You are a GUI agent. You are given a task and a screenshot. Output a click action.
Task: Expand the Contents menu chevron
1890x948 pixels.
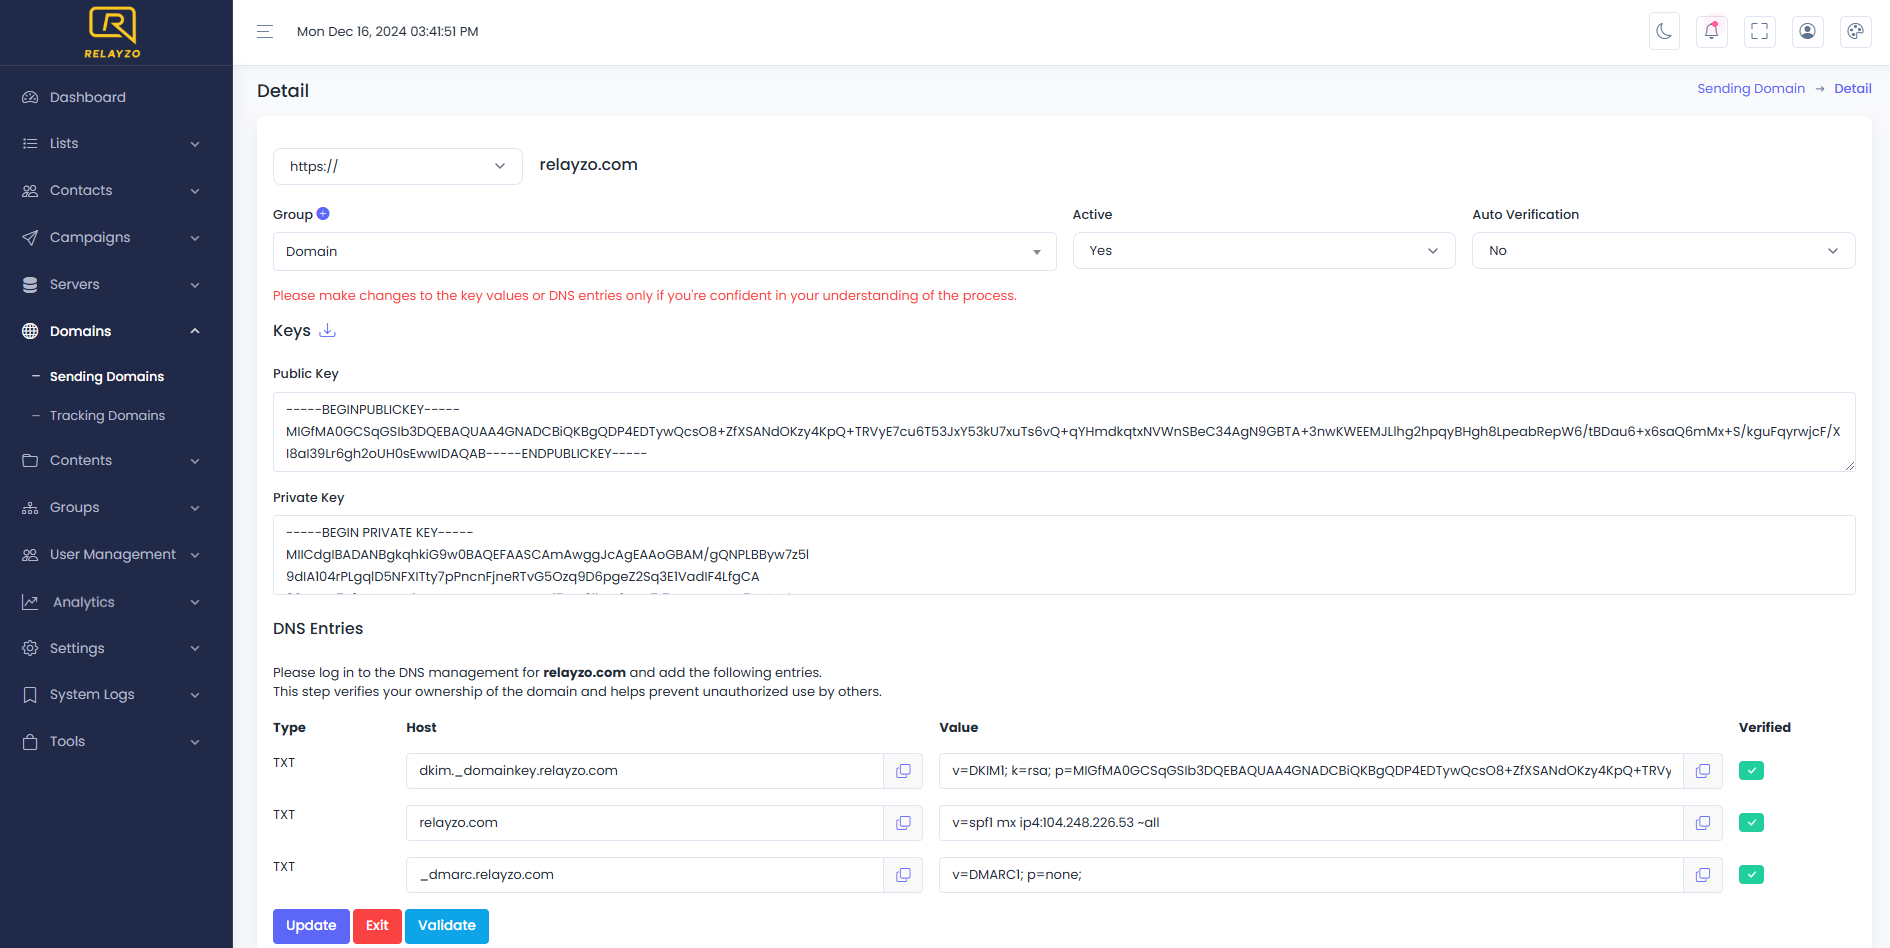[x=195, y=461]
